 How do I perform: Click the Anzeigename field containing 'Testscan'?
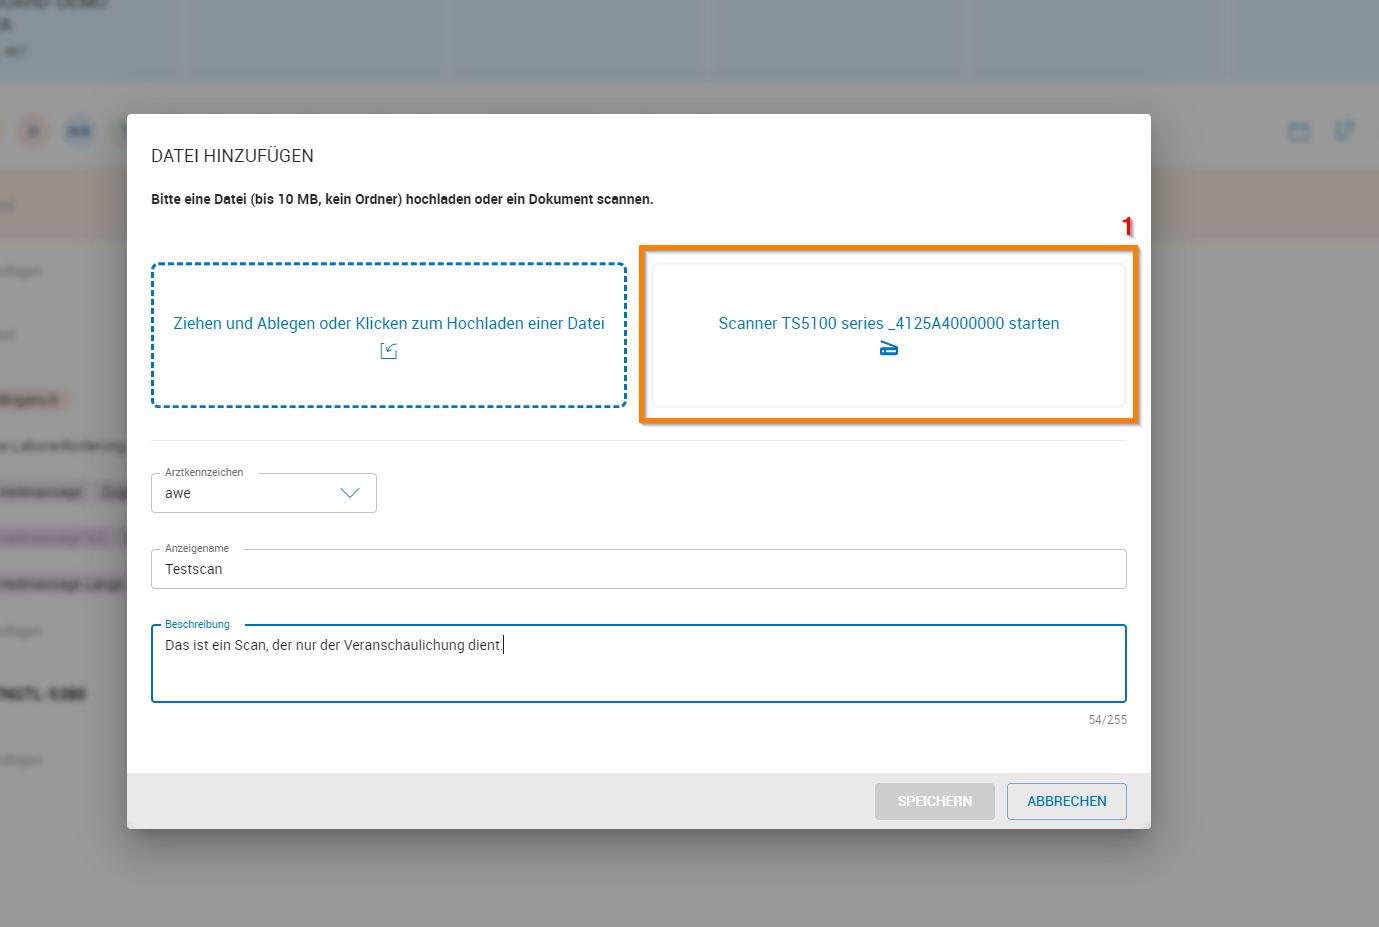638,568
